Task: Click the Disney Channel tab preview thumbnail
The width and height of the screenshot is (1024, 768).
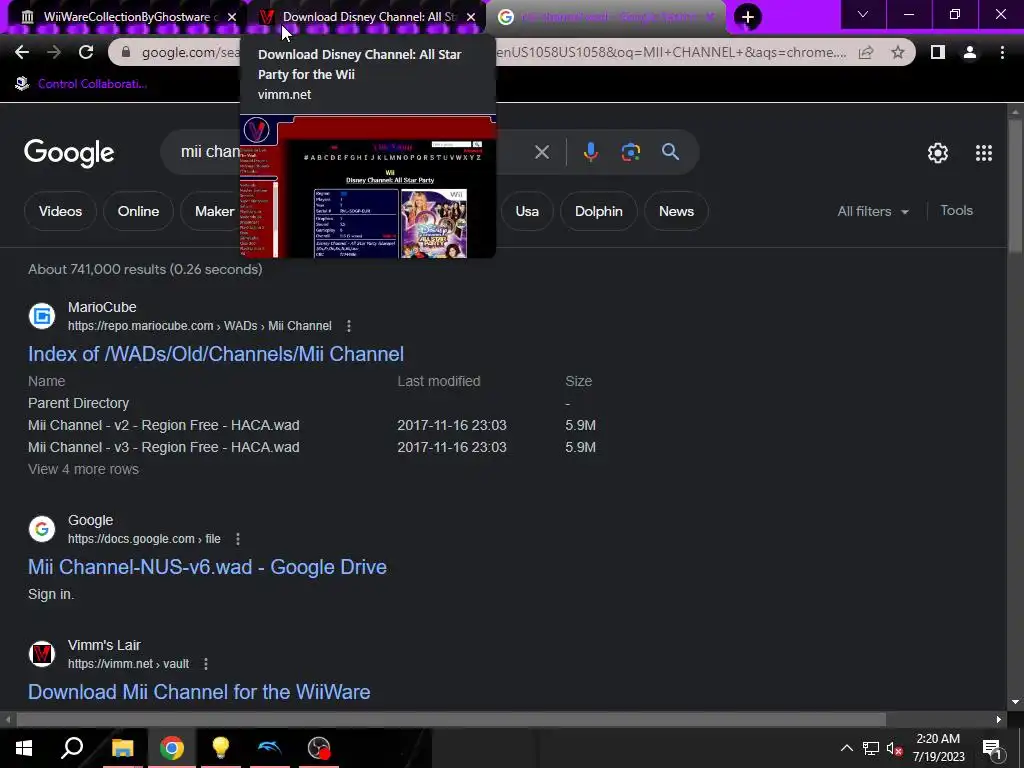Action: tap(368, 186)
